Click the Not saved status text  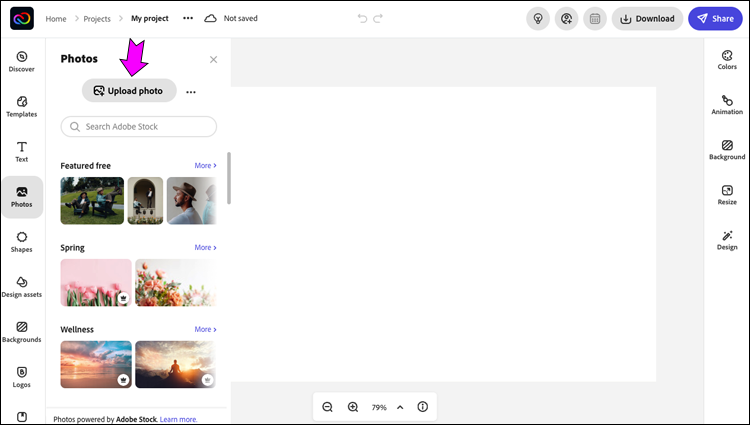(x=241, y=18)
